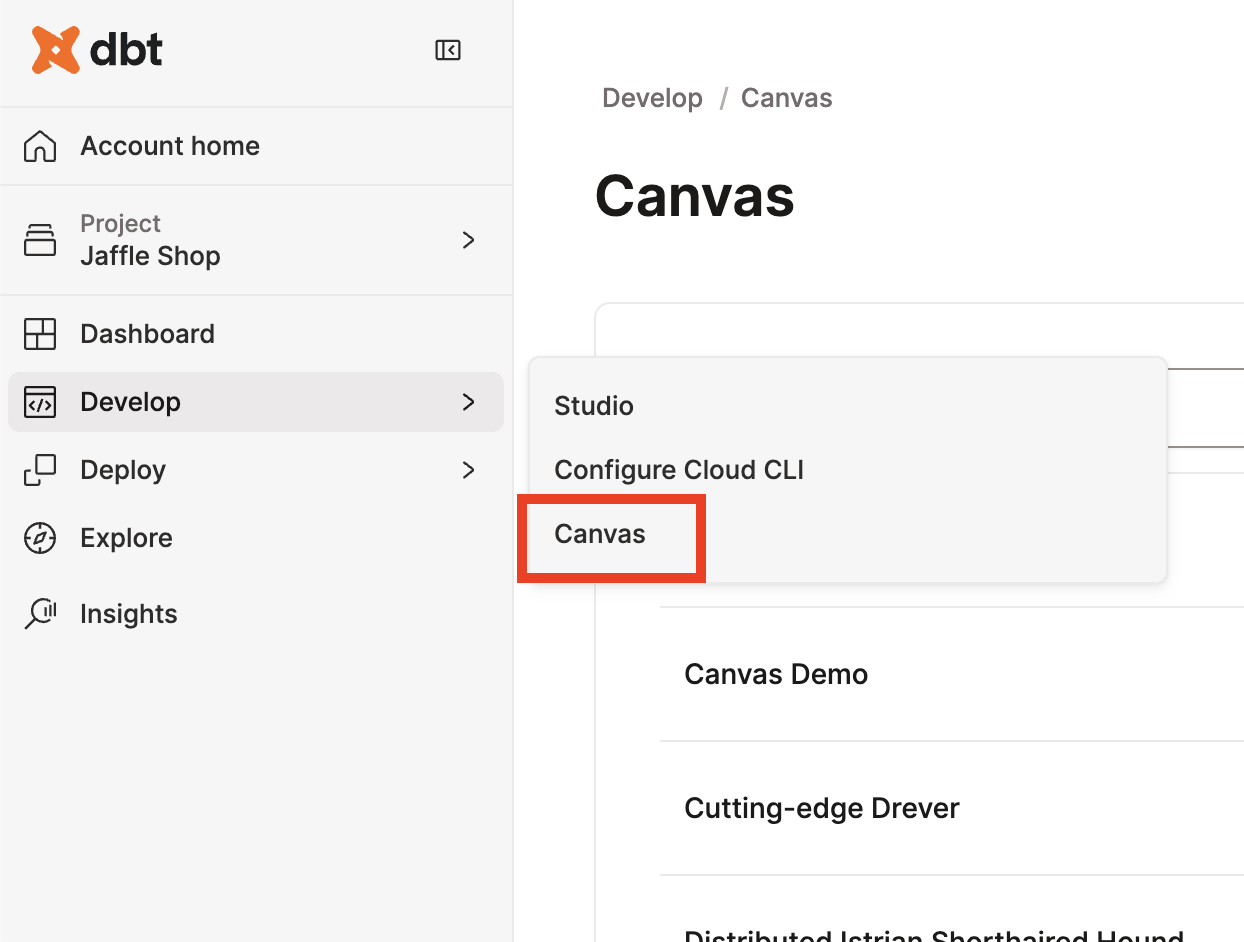Click the Insights chart icon

pos(40,613)
